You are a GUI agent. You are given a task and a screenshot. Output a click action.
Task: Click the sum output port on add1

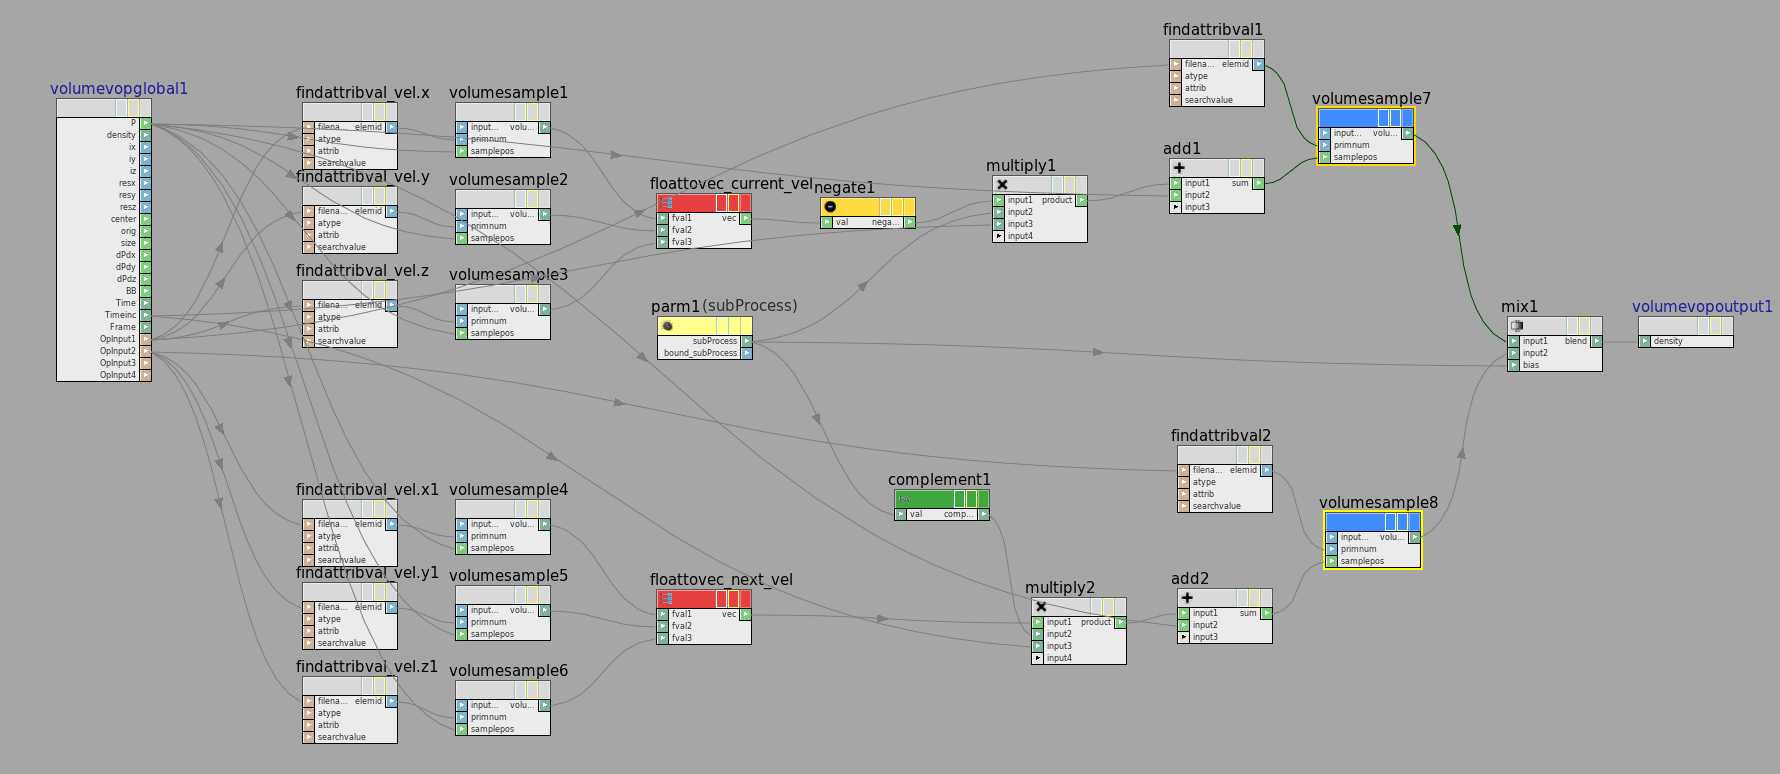click(x=1259, y=183)
